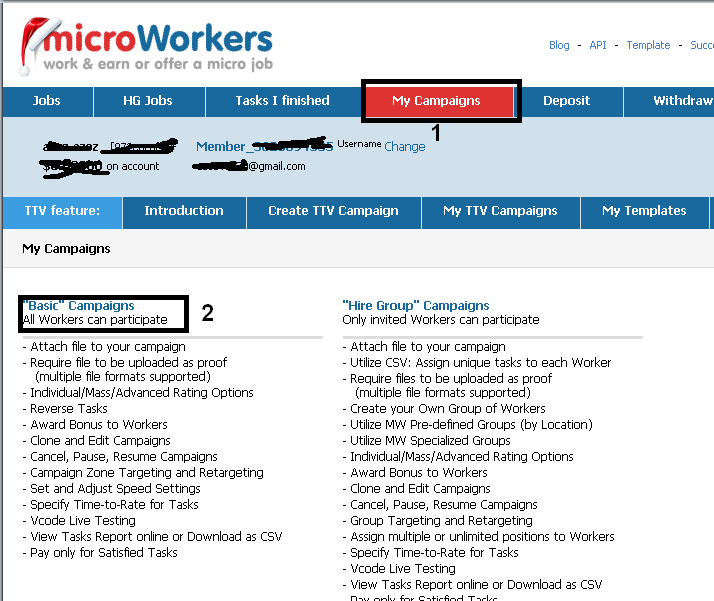714x601 pixels.
Task: Click 'Assign multiple or unlimited positions' item
Action: click(482, 537)
